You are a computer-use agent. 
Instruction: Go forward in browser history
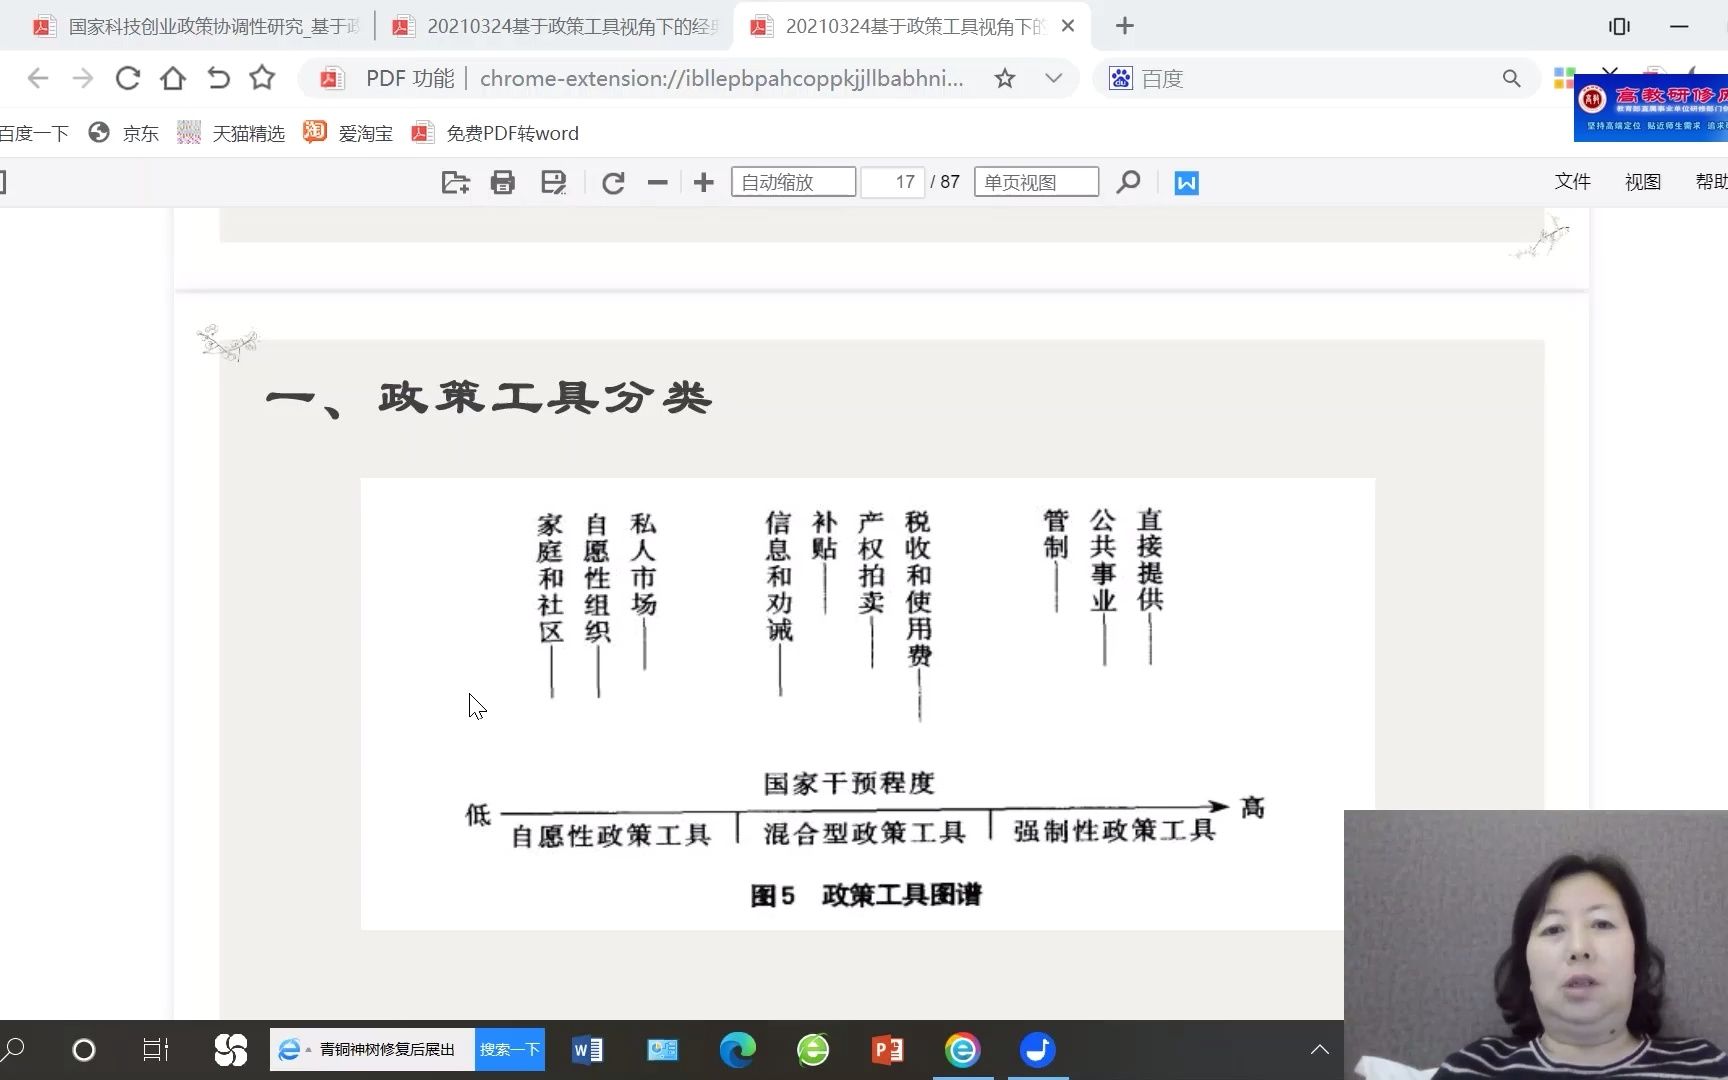pyautogui.click(x=83, y=78)
